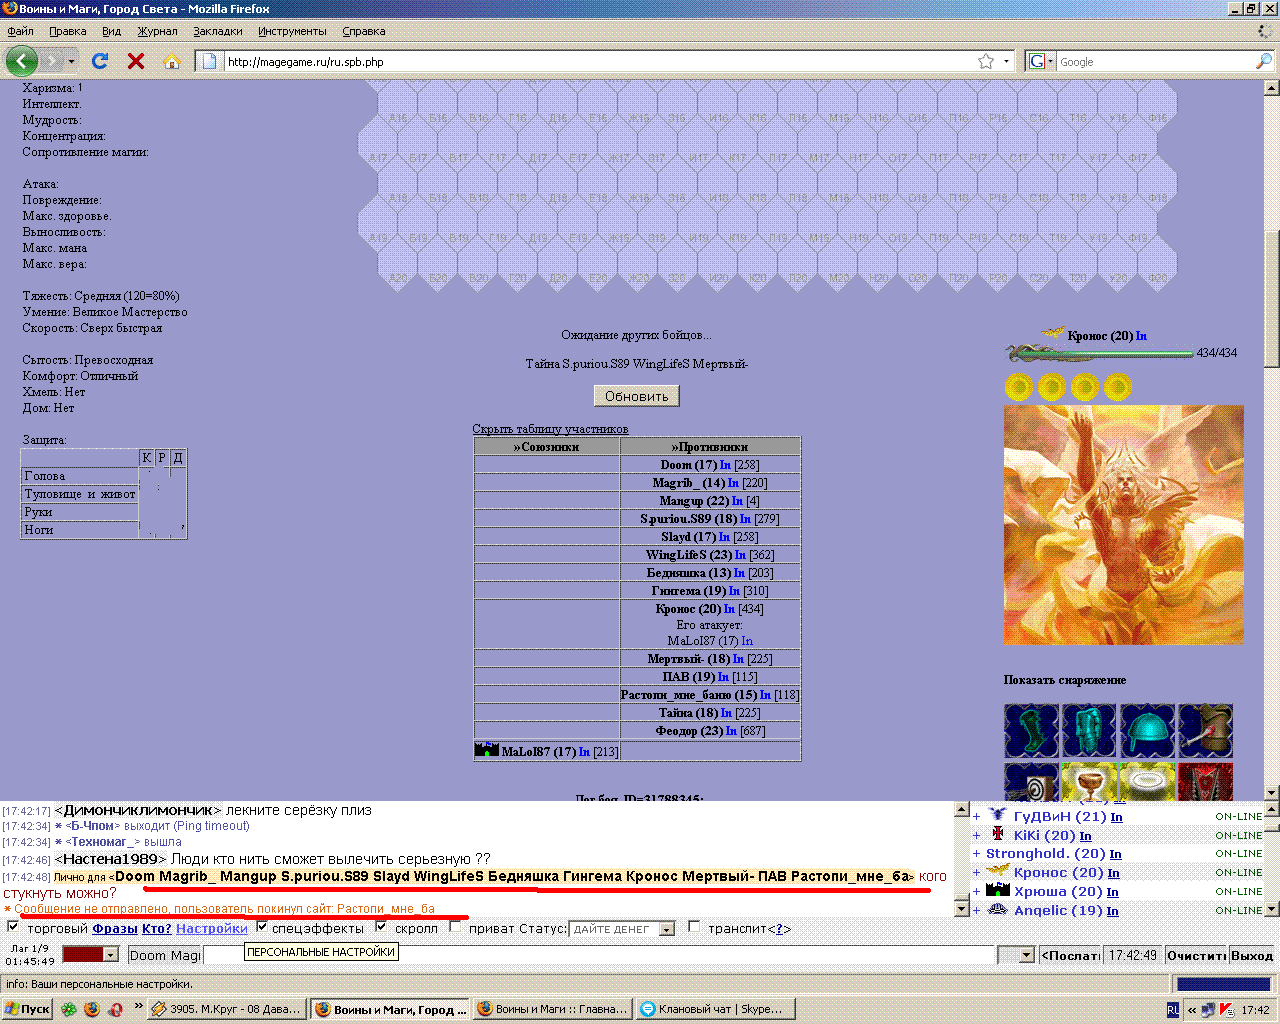Click the green boot equipment icon
The height and width of the screenshot is (1024, 1280).
[x=1031, y=730]
